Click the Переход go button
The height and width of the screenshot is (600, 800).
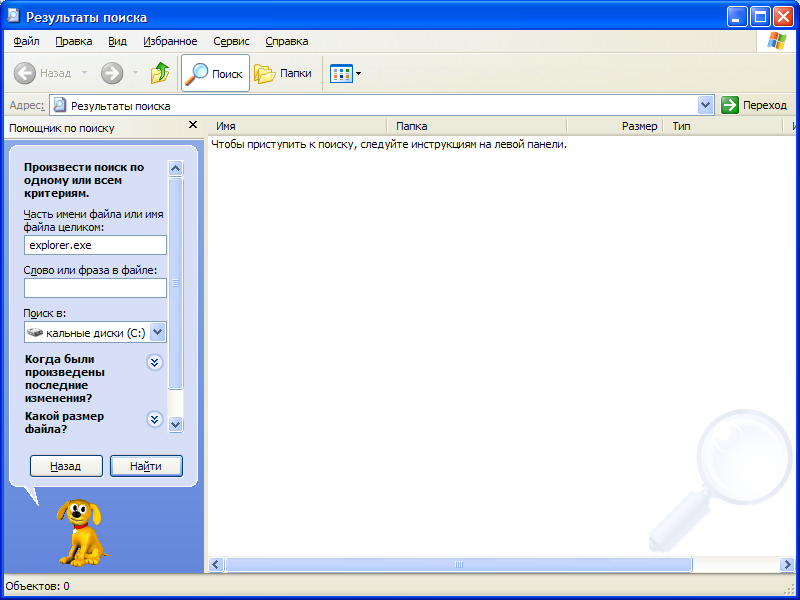point(755,106)
